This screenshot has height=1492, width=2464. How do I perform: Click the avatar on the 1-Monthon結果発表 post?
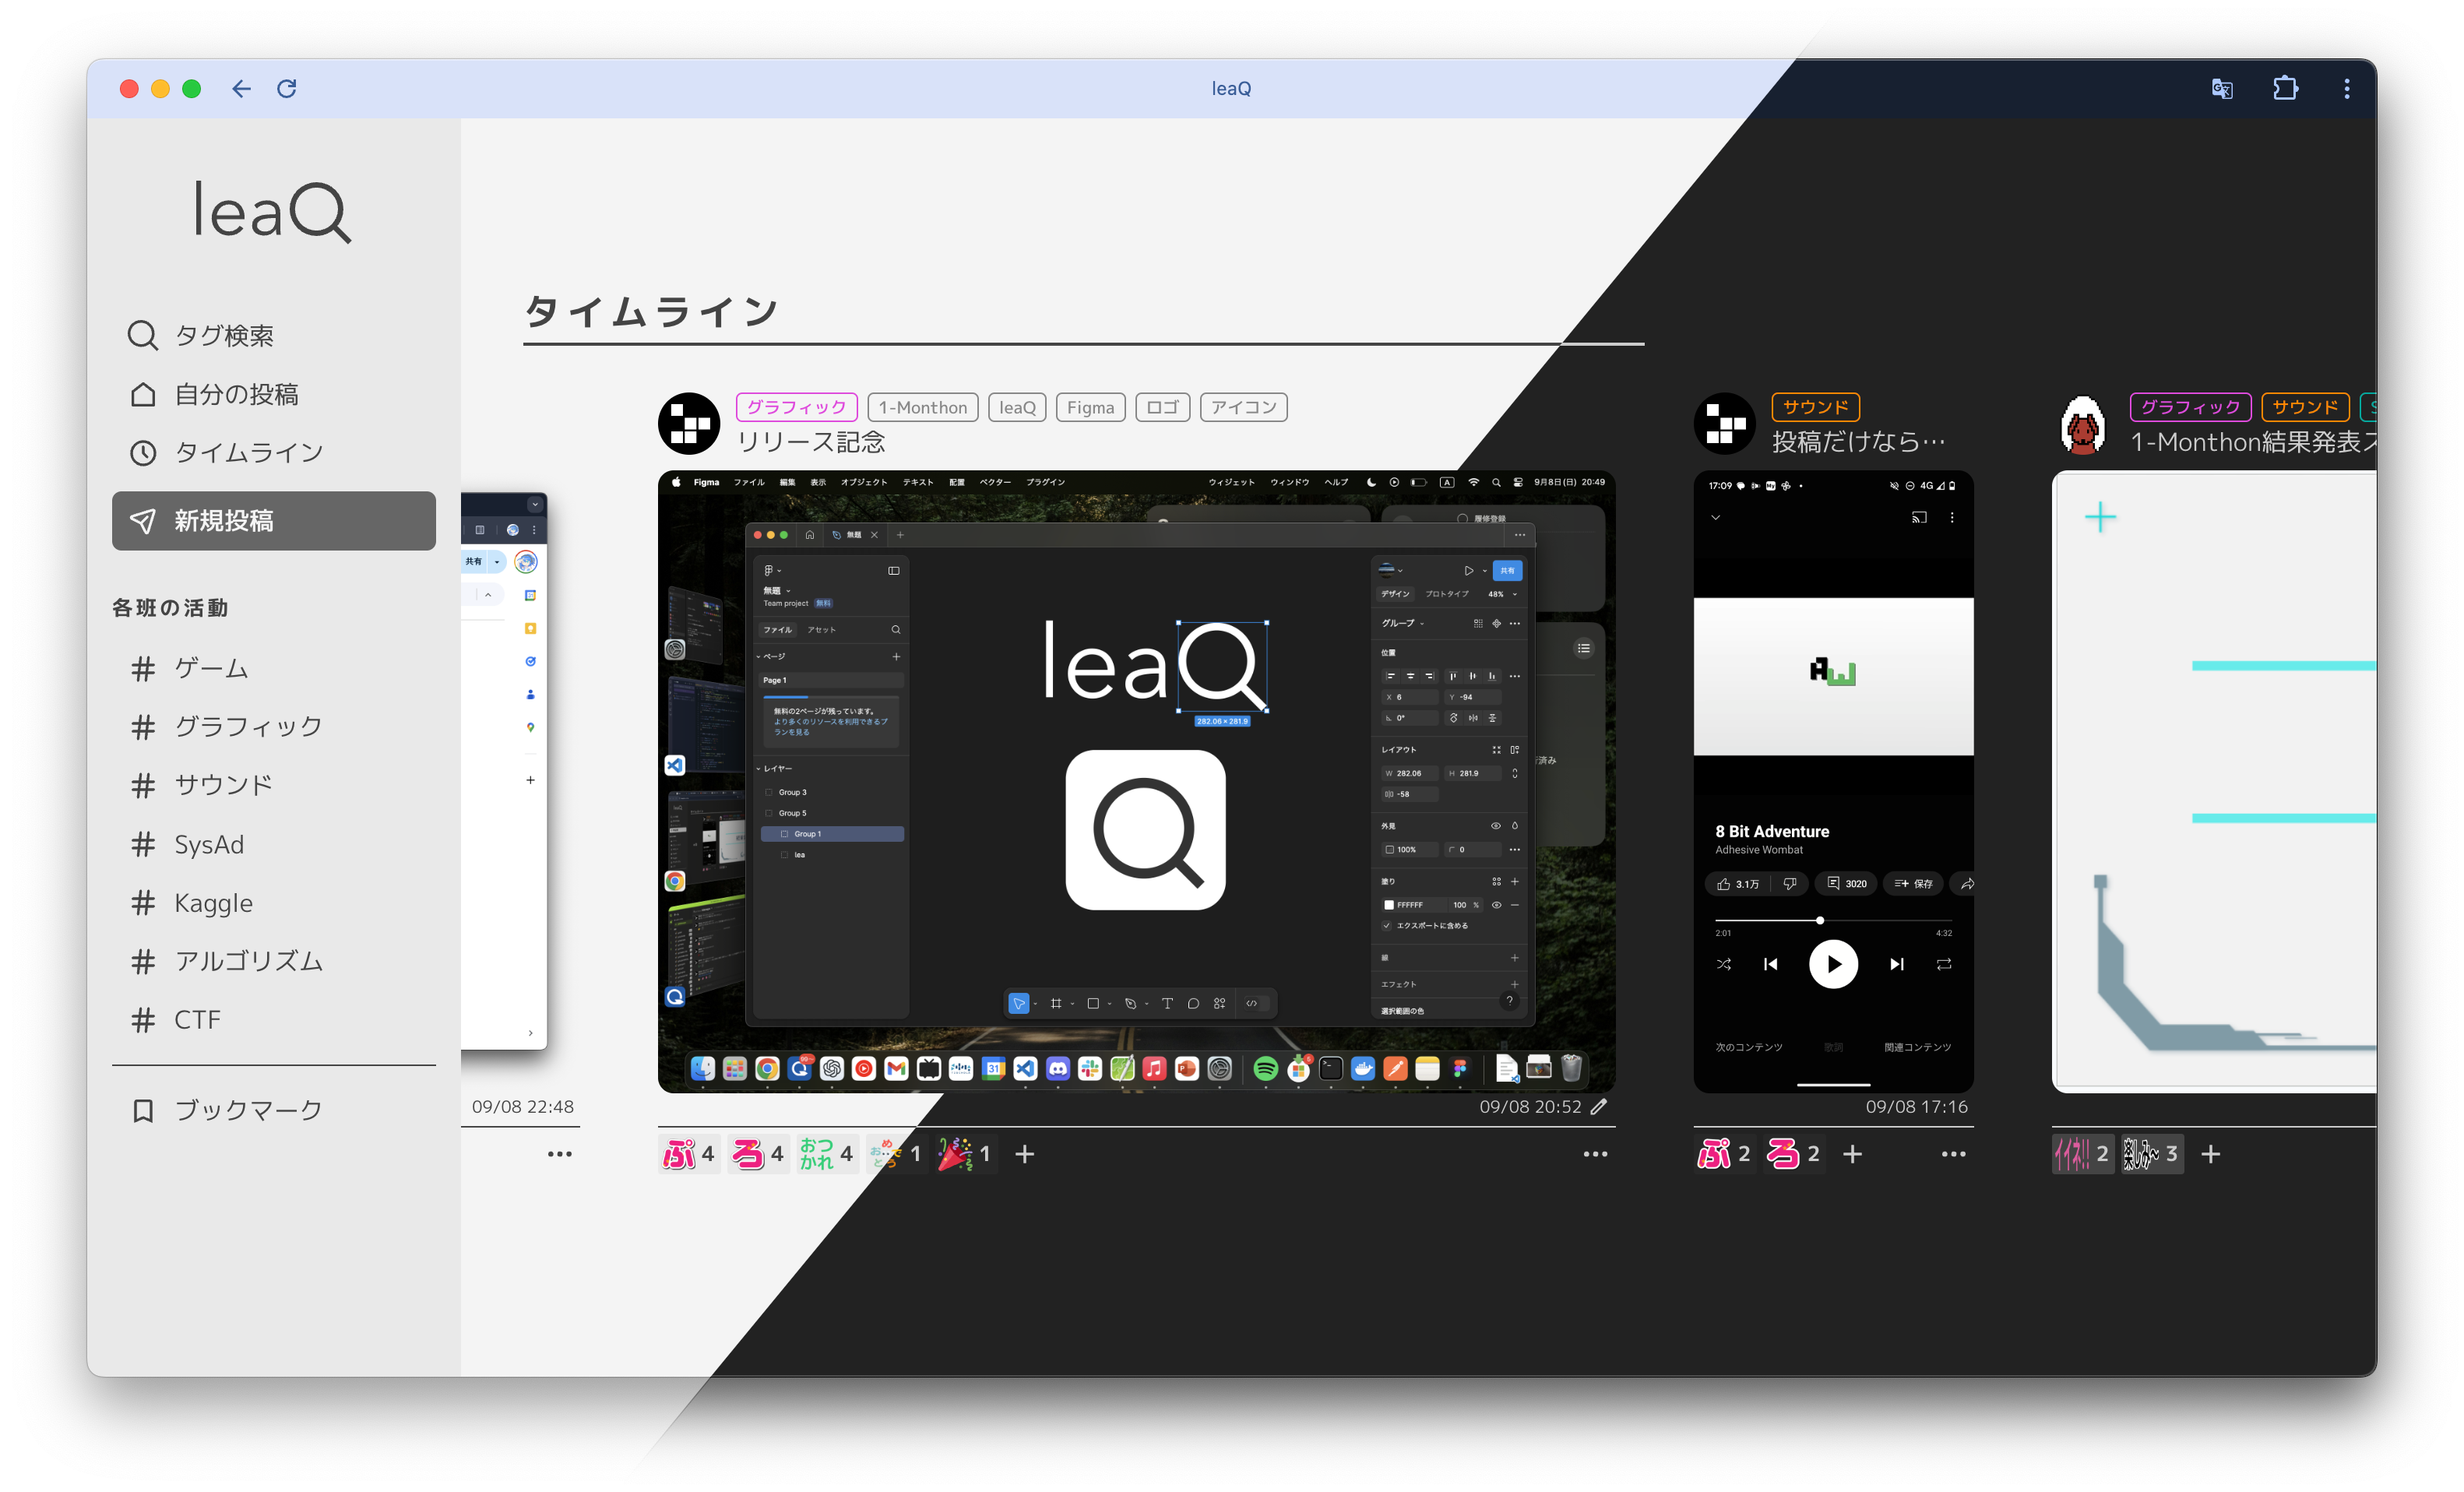[x=2084, y=423]
